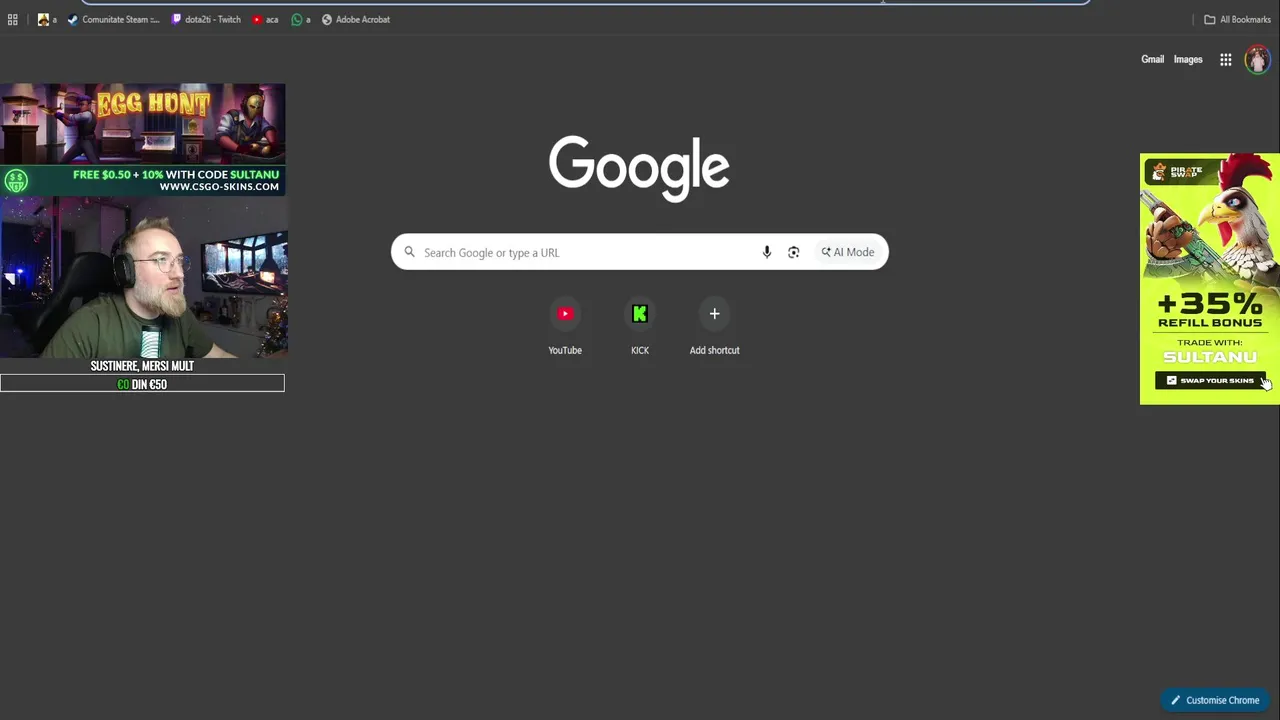The image size is (1280, 720).
Task: Open Google Images link
Action: pos(1188,59)
